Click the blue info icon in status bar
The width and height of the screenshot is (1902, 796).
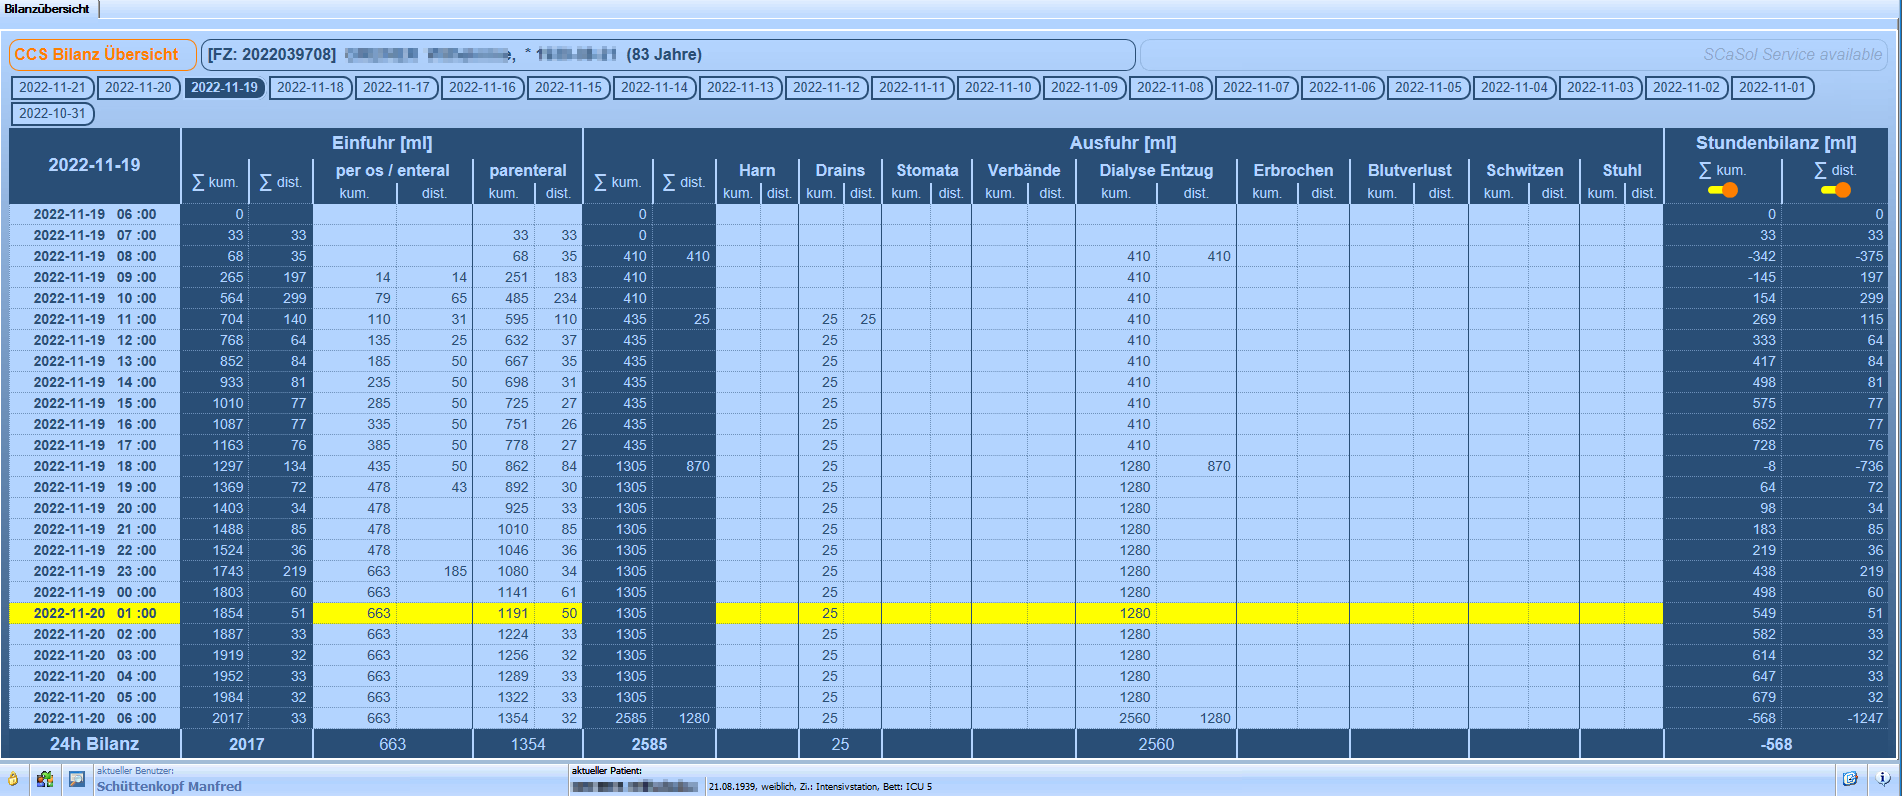point(1883,778)
